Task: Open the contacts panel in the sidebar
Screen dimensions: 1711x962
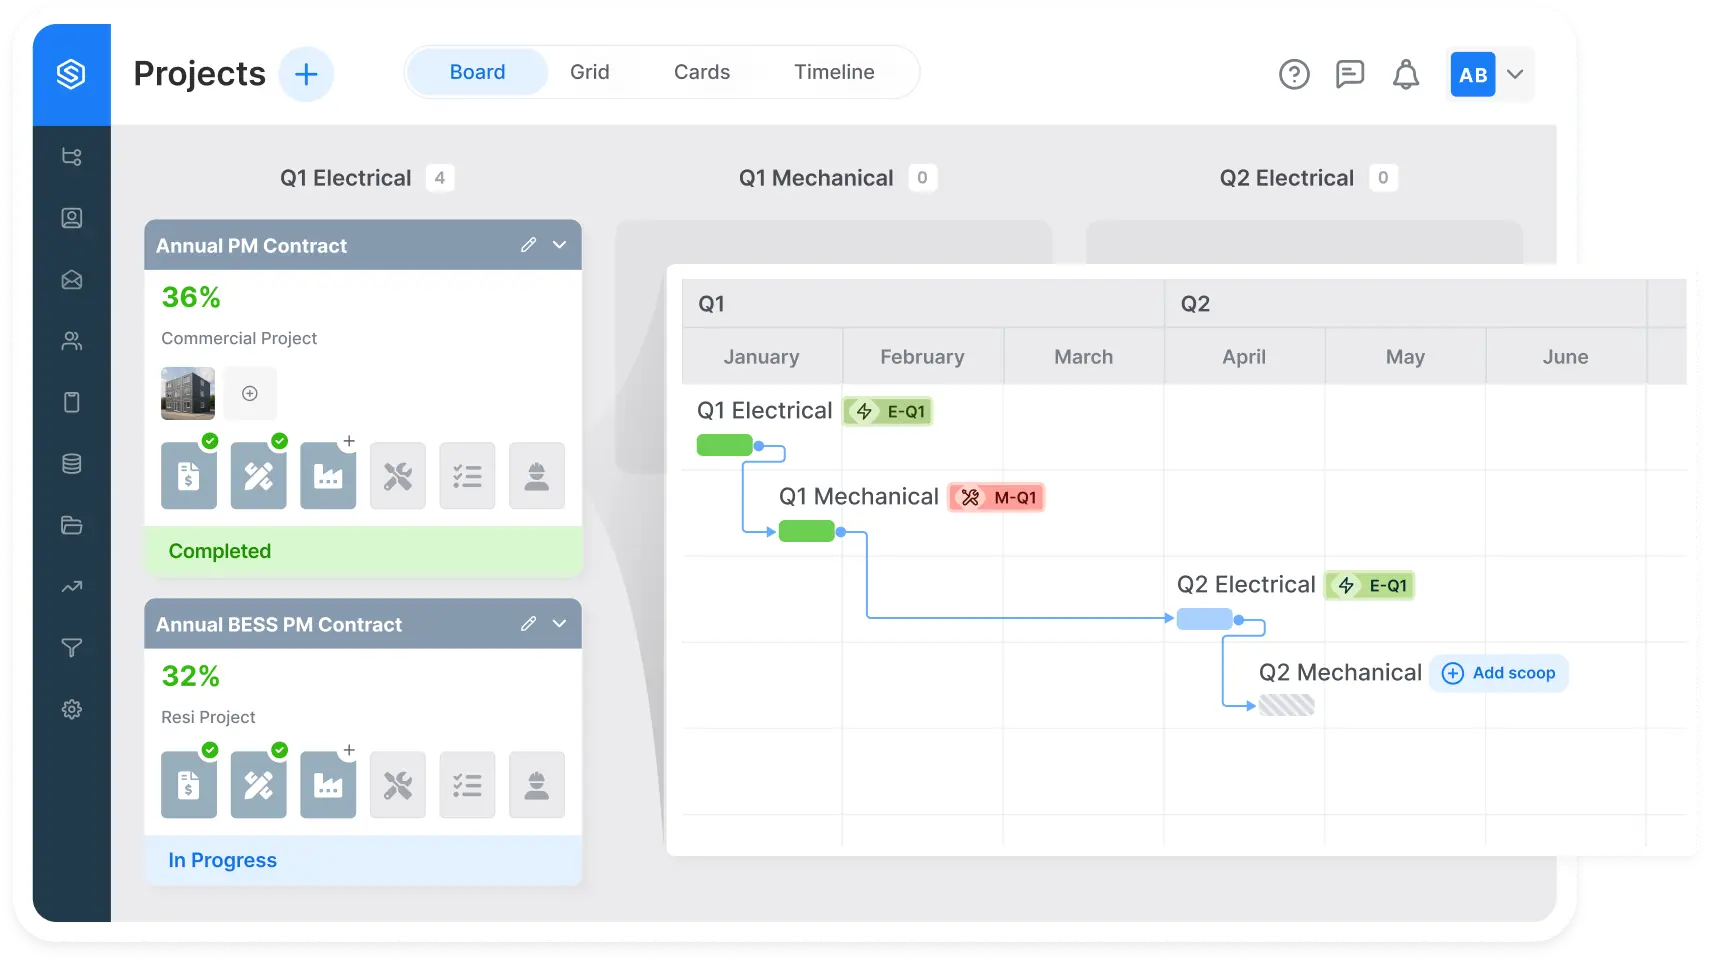Action: (72, 218)
